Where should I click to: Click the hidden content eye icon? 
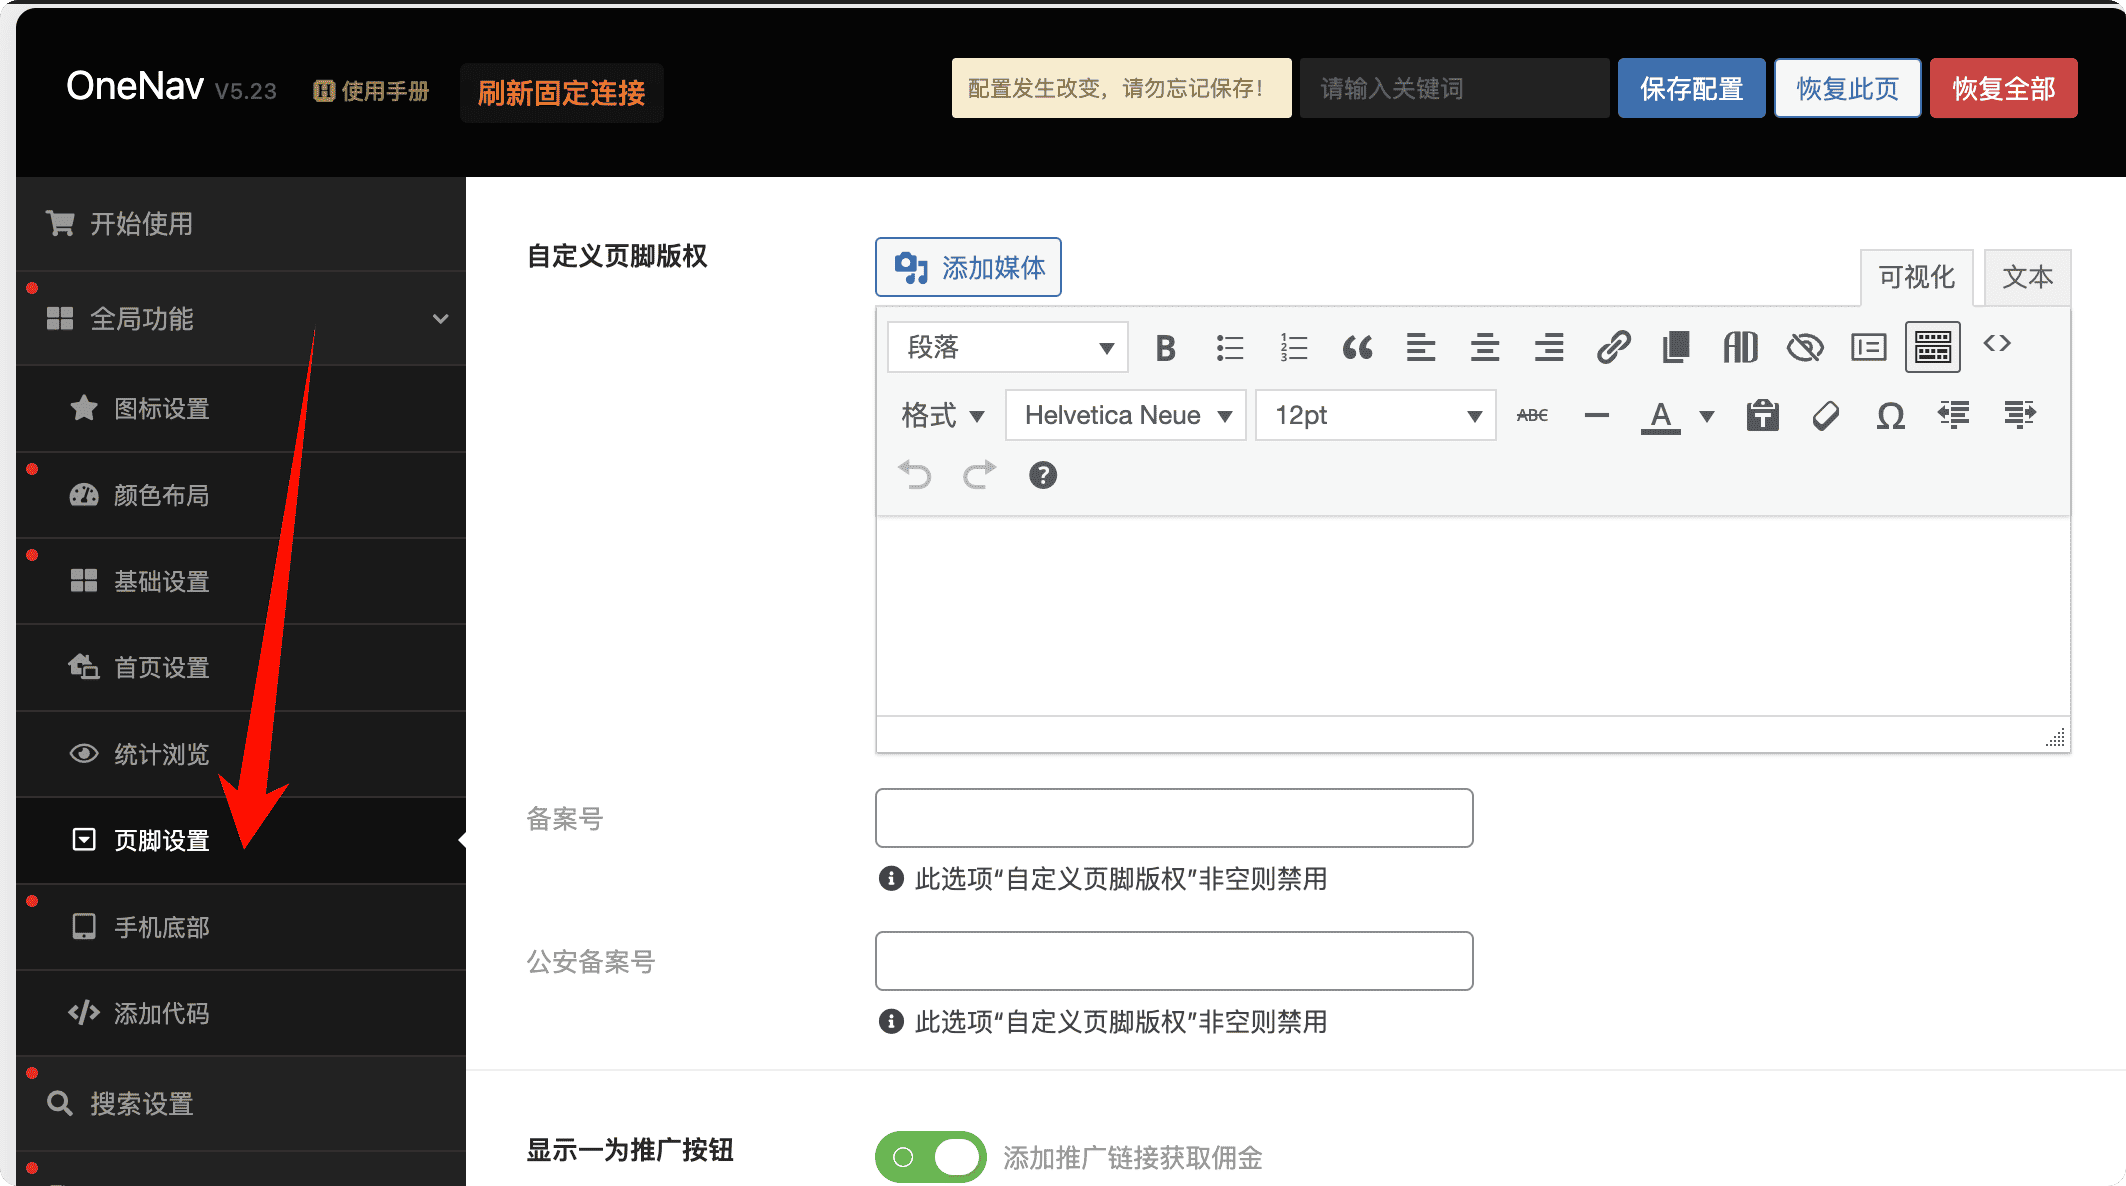click(x=1805, y=348)
